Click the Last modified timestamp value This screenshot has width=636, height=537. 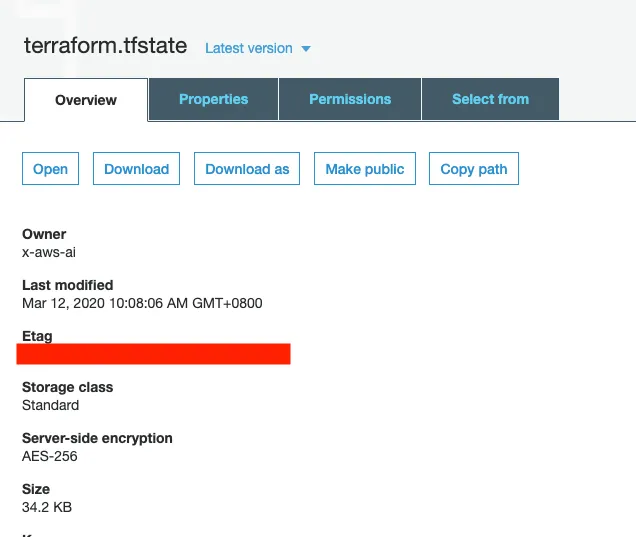click(142, 303)
